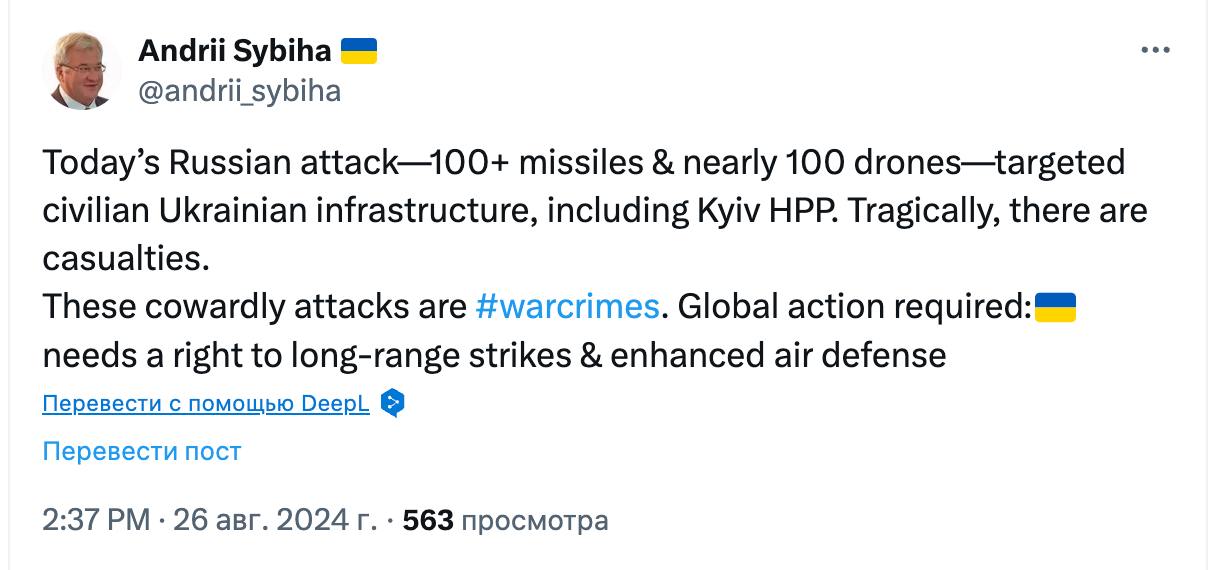Click the word "casualties." in the post
This screenshot has height=570, width=1210.
pos(126,259)
